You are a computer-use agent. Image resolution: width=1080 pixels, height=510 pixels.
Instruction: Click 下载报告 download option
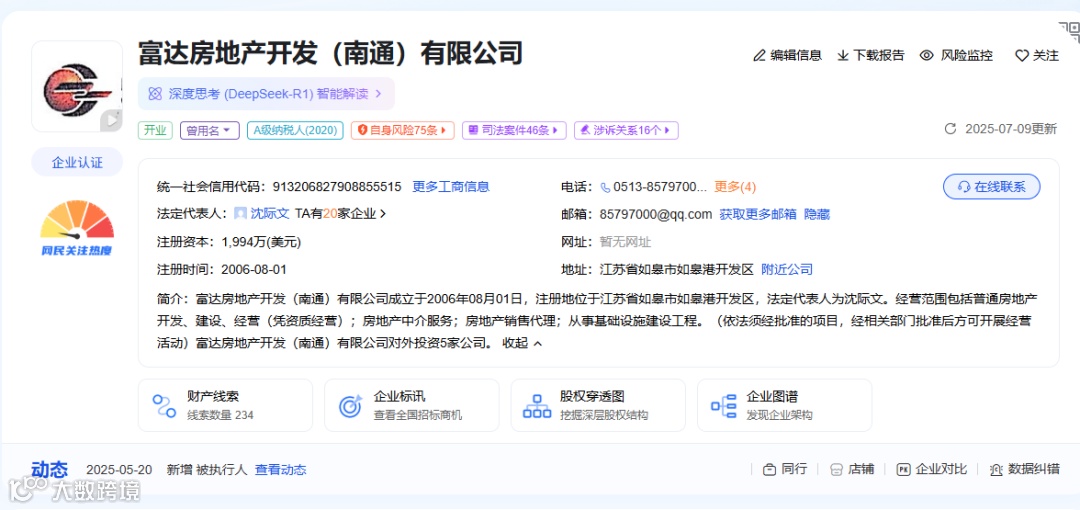pos(871,56)
